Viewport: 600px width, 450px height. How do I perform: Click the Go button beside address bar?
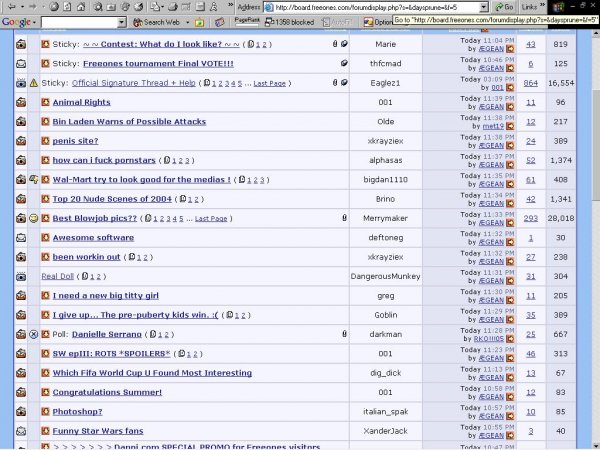pos(503,7)
